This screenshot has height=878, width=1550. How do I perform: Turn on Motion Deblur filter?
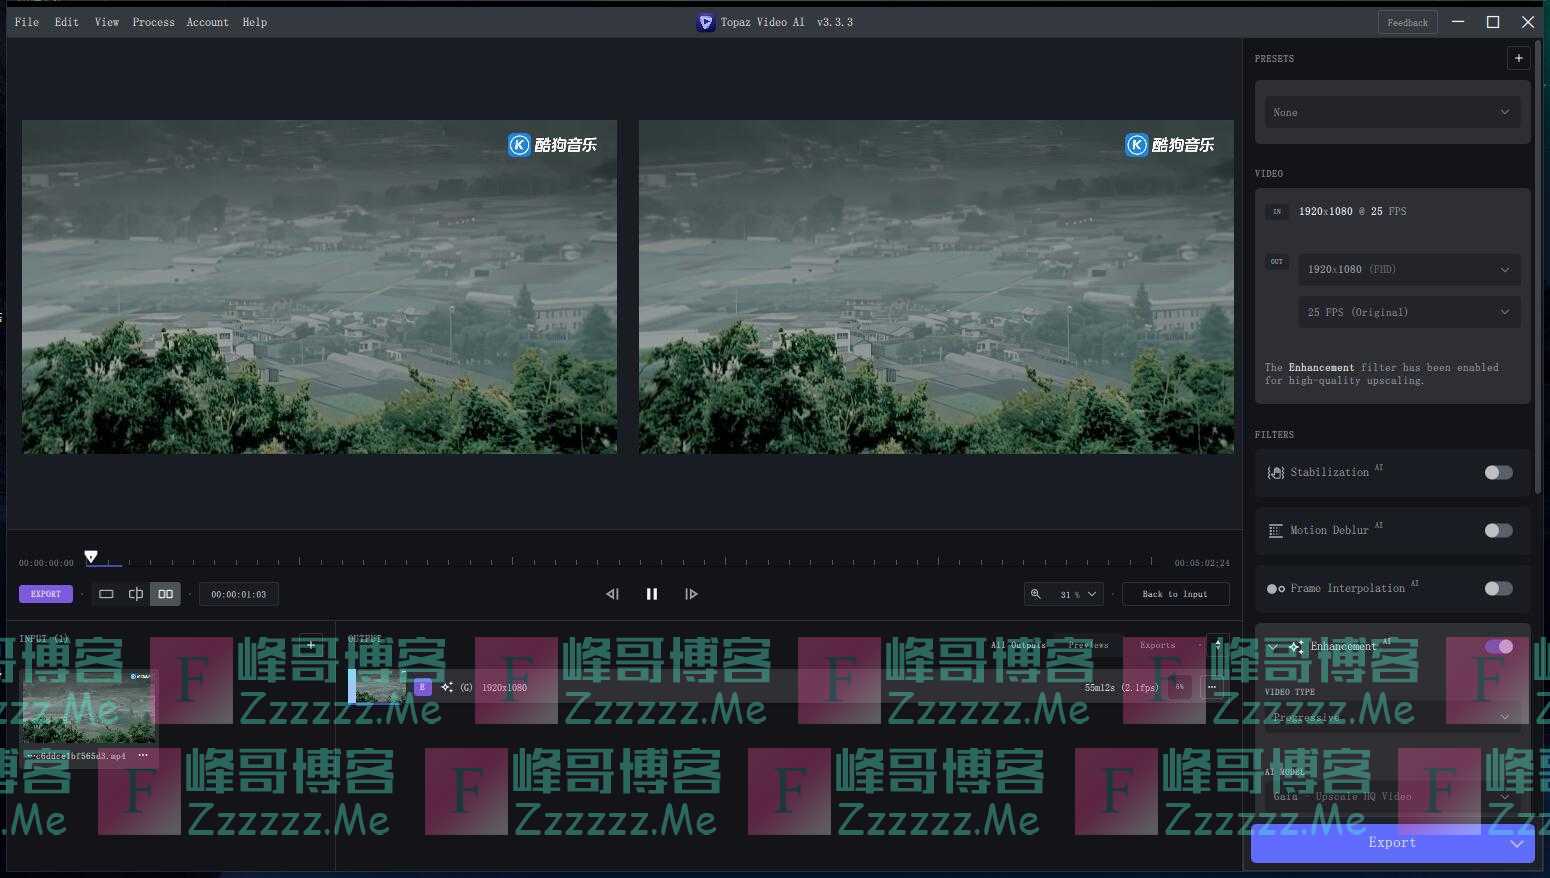click(x=1498, y=530)
